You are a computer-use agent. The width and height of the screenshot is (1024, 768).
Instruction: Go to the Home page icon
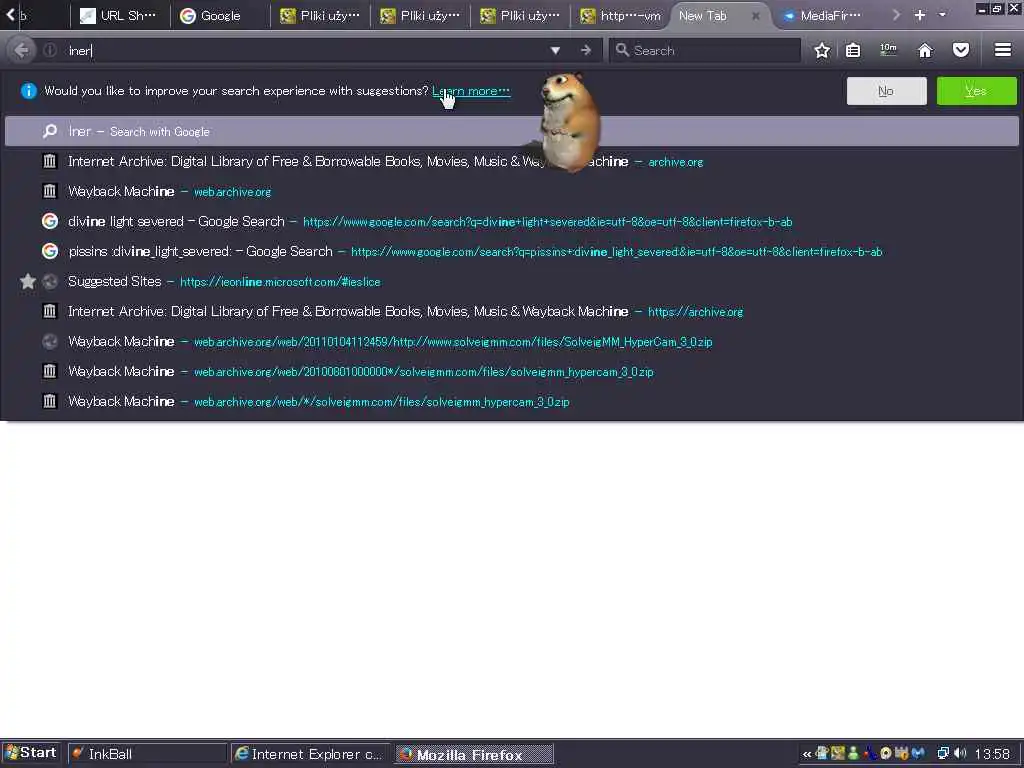tap(925, 50)
